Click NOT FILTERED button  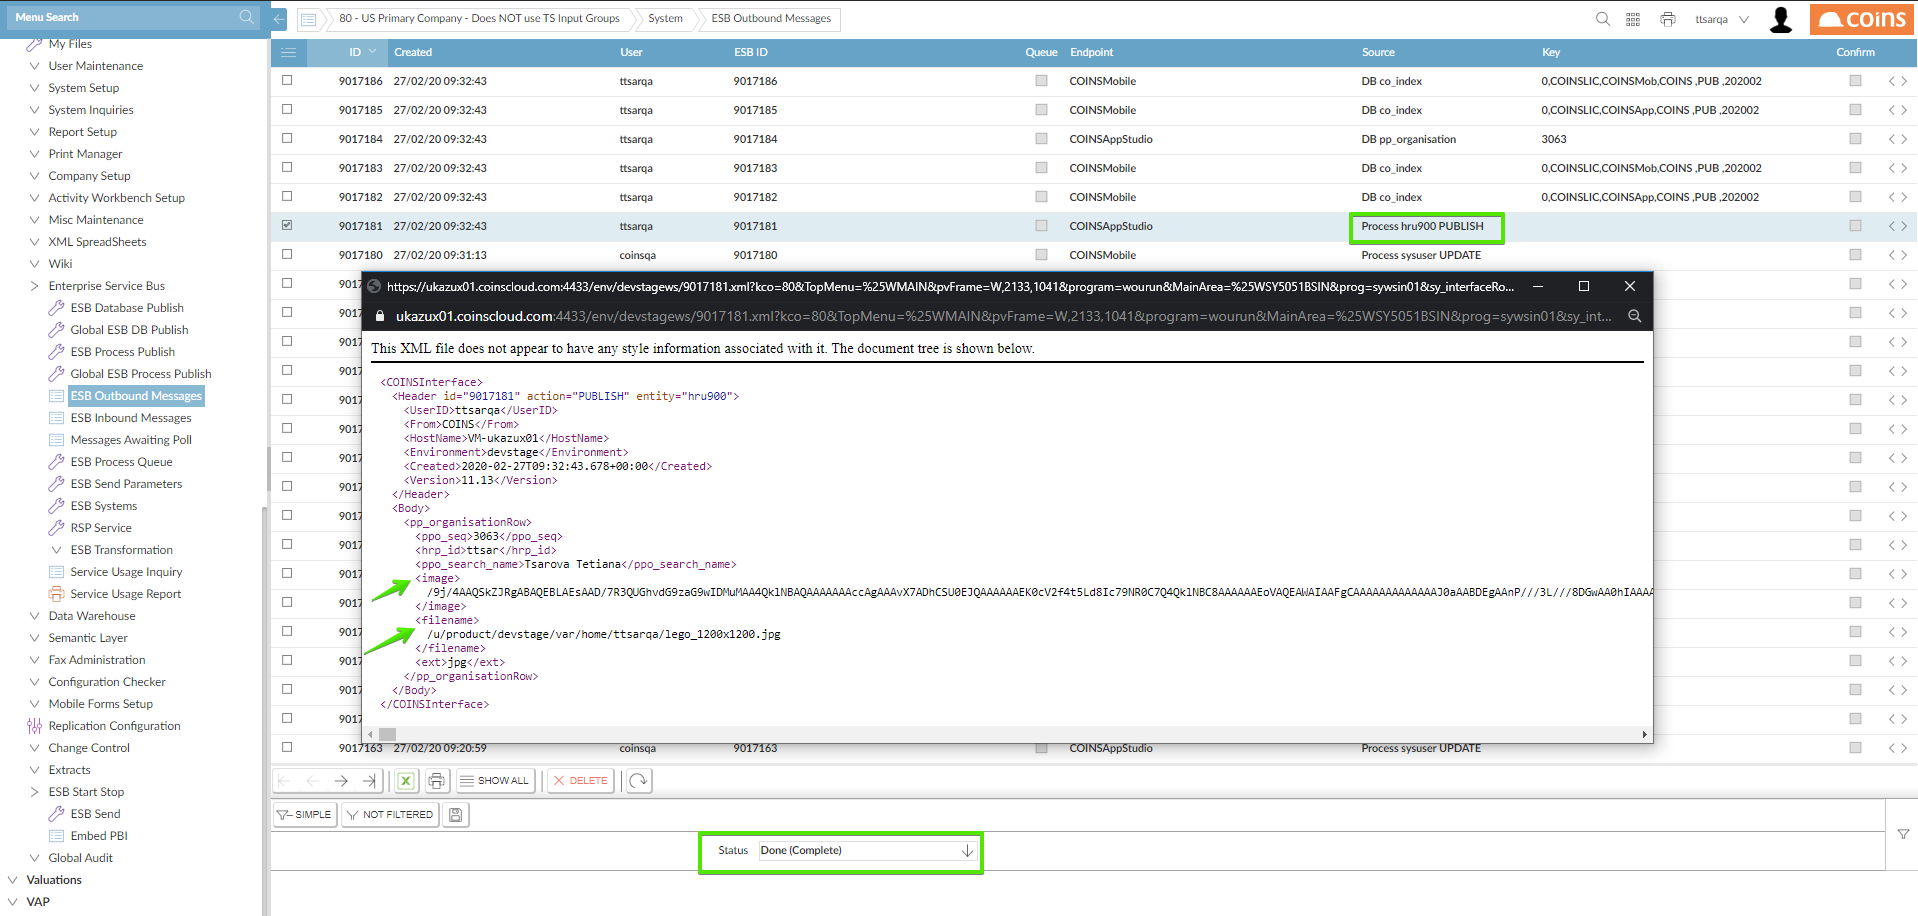(389, 815)
